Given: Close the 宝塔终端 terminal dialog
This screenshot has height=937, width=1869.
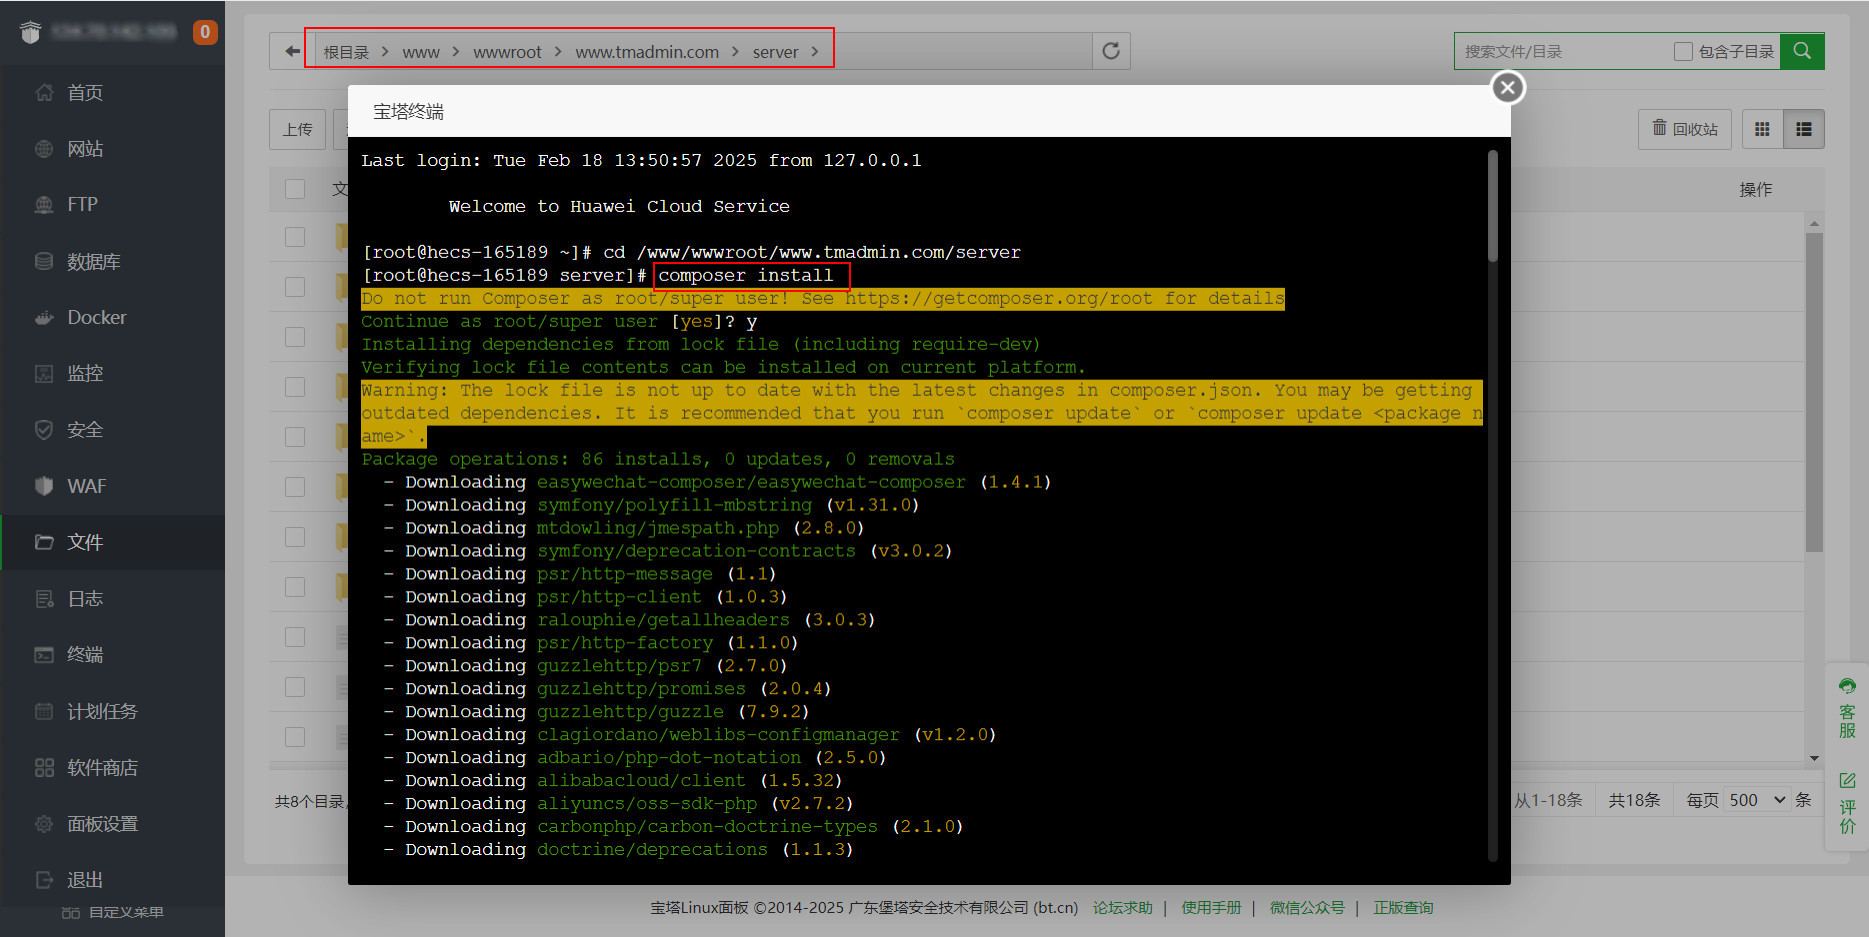Looking at the screenshot, I should coord(1508,88).
